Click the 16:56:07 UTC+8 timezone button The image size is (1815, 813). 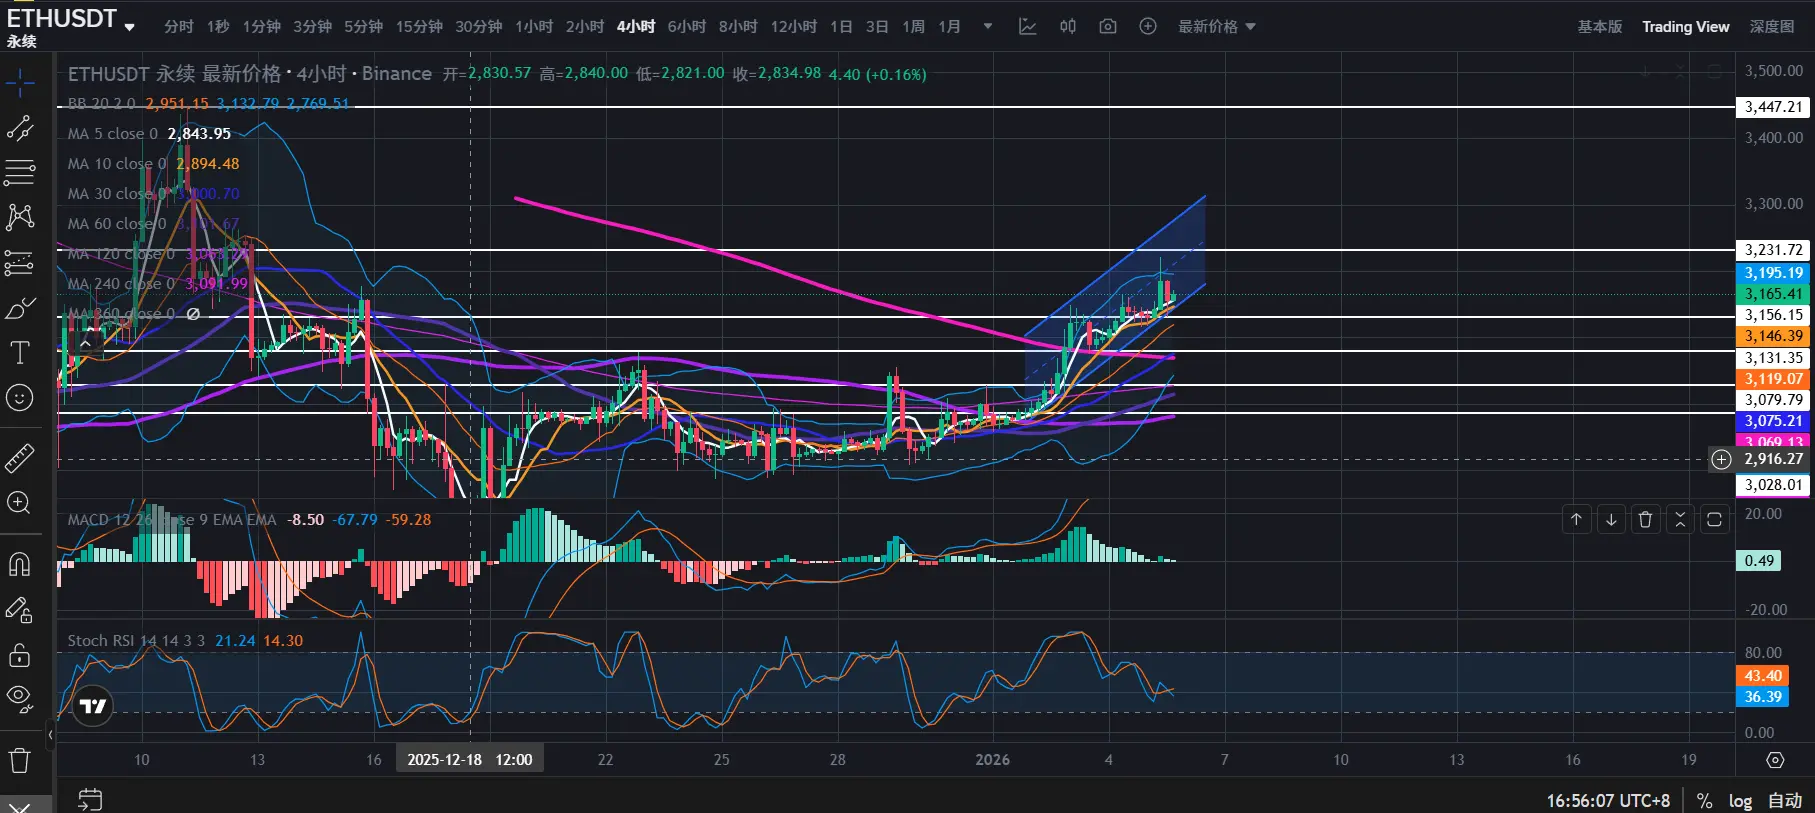[1608, 801]
